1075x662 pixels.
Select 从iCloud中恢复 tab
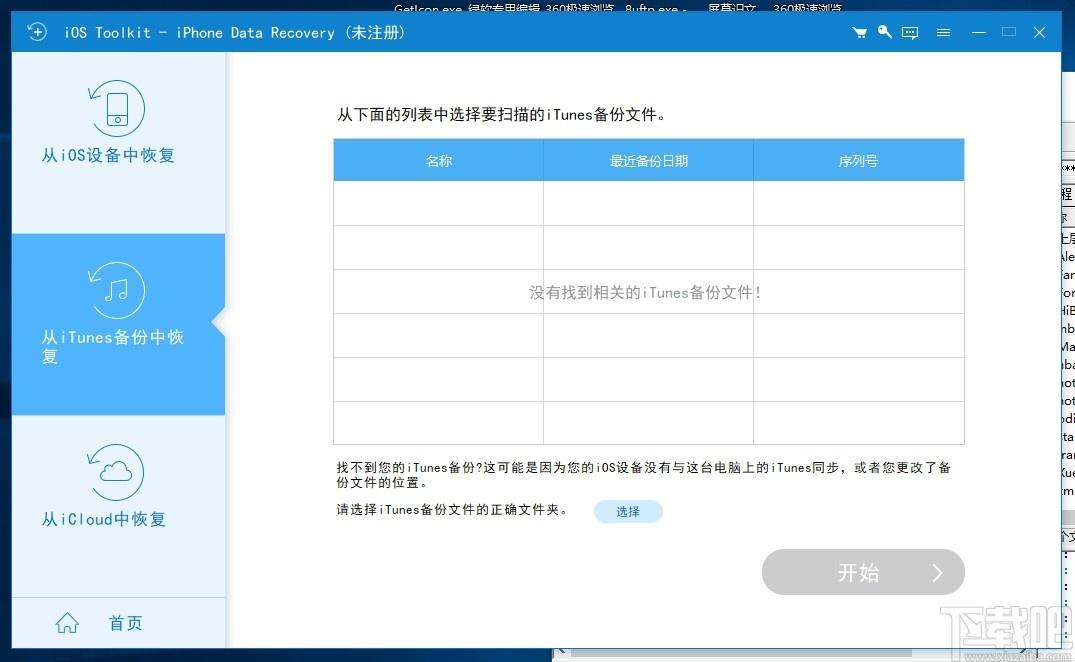point(118,506)
